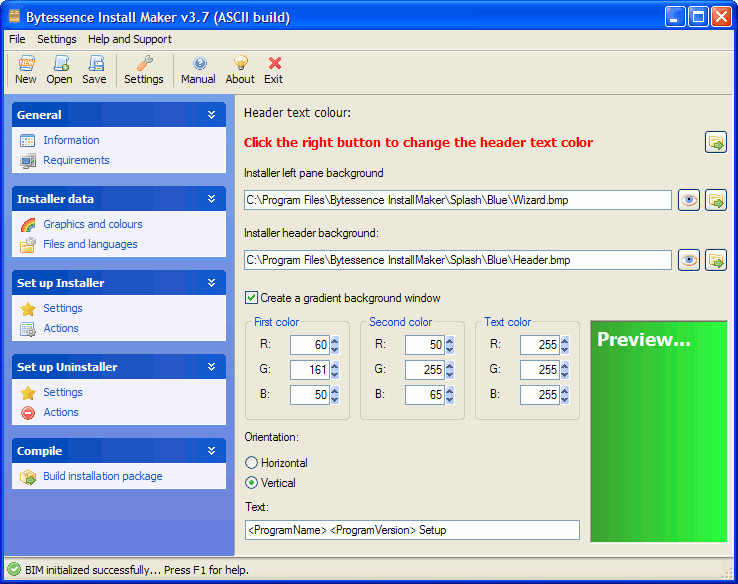This screenshot has width=738, height=584.
Task: Click the header text color browse button
Action: [715, 142]
